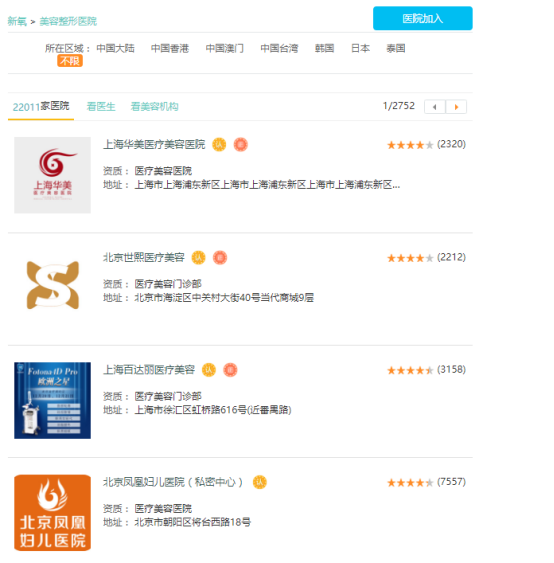
Task: Click address 北京市海淀区中关村大街40号当代商城9层
Action: coord(224,298)
